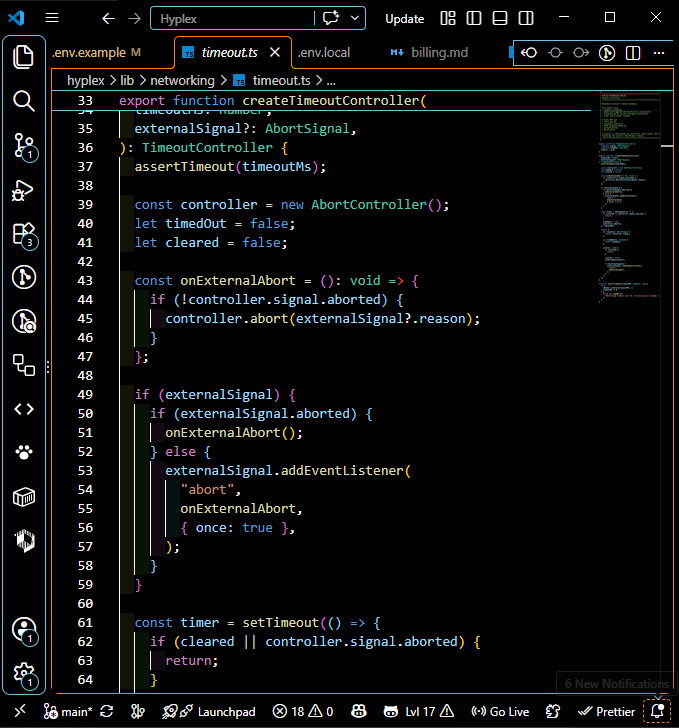This screenshot has height=728, width=679.
Task: Open remote window indicator in status bar
Action: [x=20, y=711]
